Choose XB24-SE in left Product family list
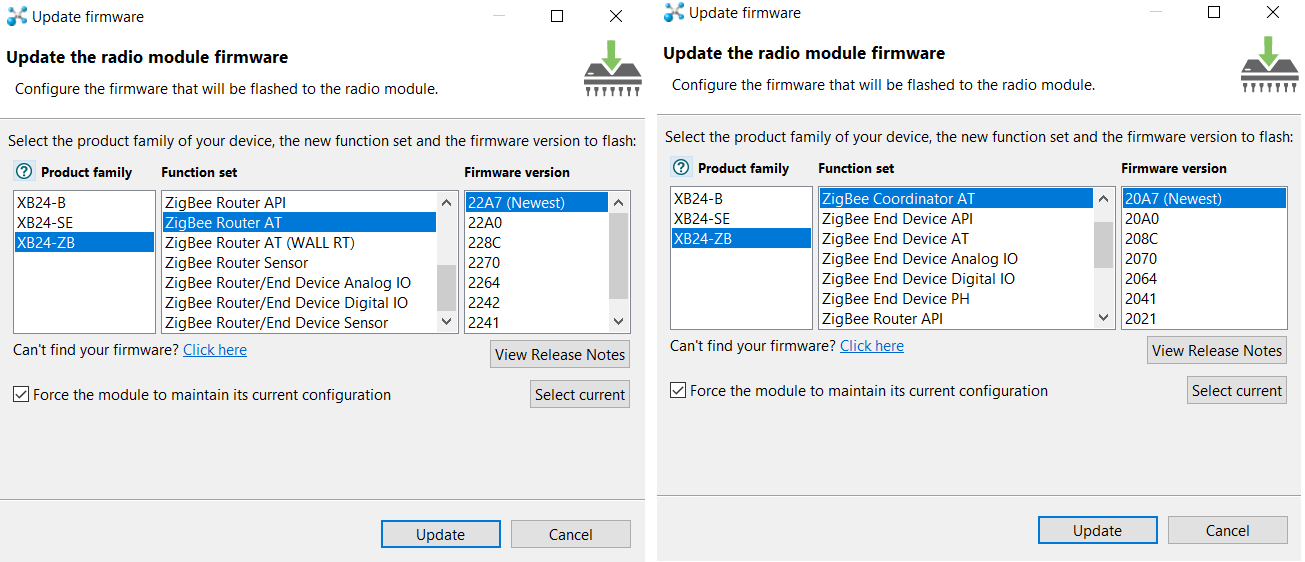Image resolution: width=1305 pixels, height=562 pixels. [45, 222]
